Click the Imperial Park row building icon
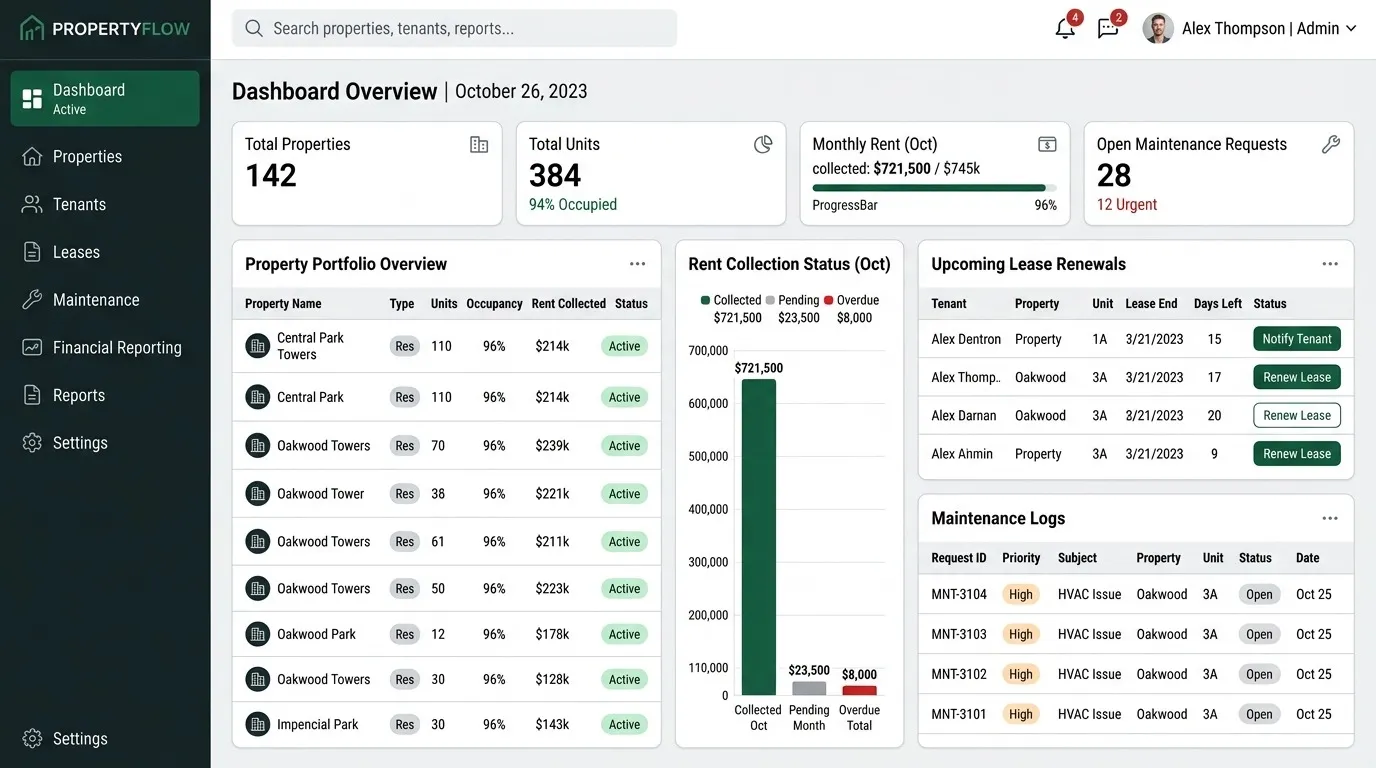Viewport: 1376px width, 768px height. point(258,724)
